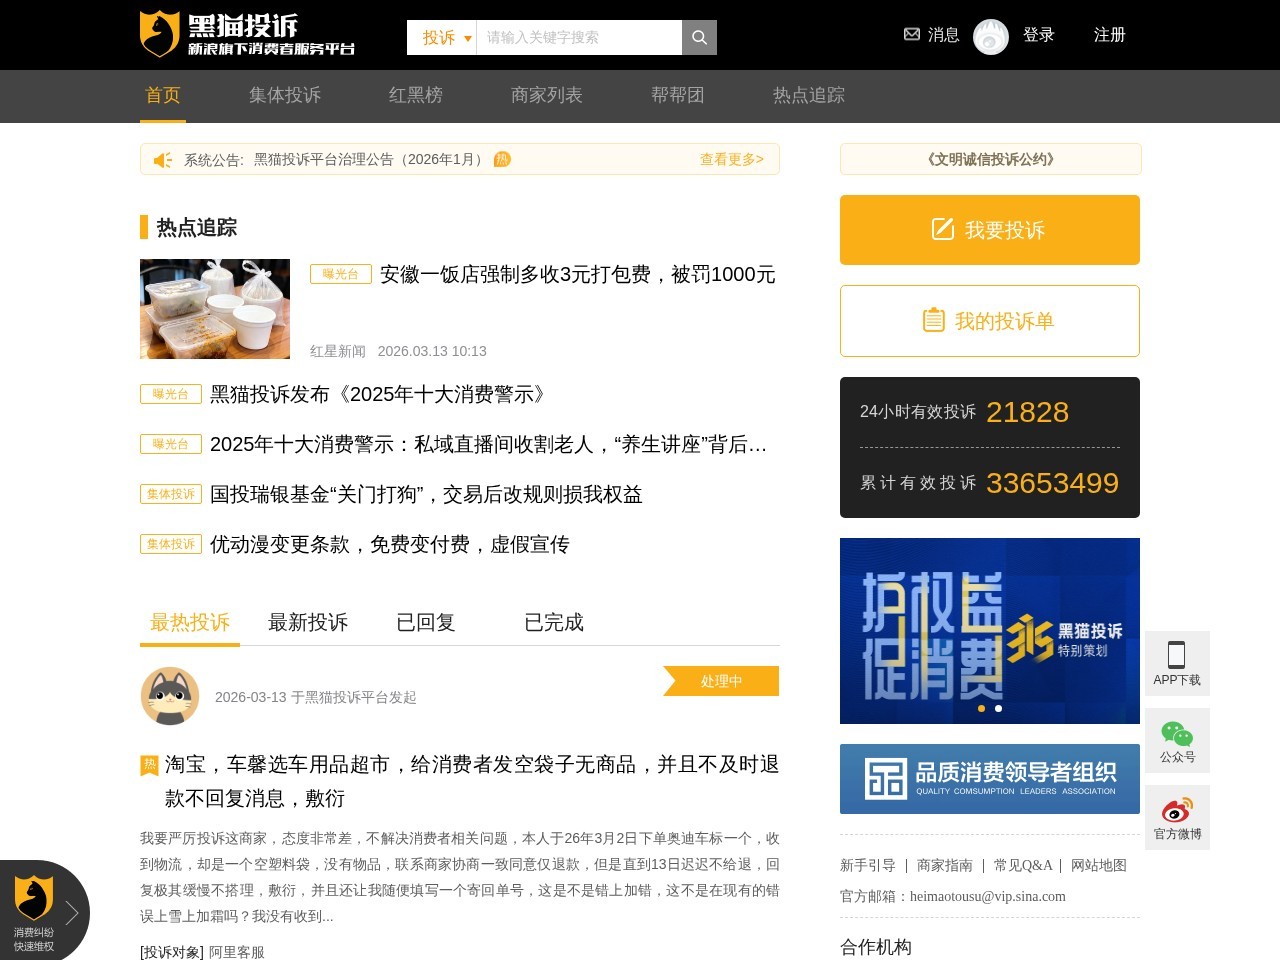Viewport: 1280px width, 960px height.
Task: Switch to the 已完成 tab
Action: click(x=551, y=622)
